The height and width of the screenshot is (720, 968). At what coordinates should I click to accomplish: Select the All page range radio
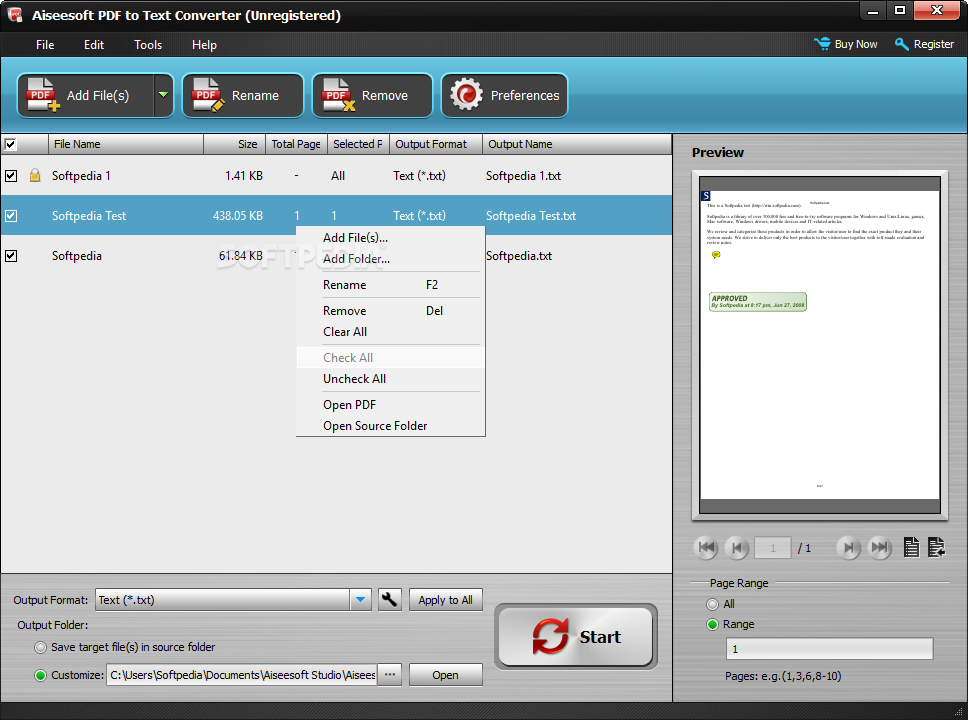(712, 604)
